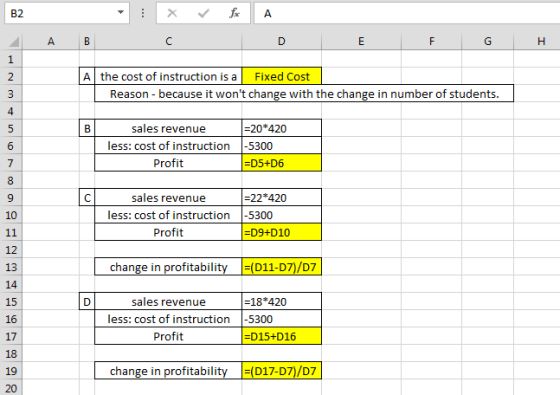Image resolution: width=560 pixels, height=395 pixels.
Task: Select column F header
Action: pos(431,41)
